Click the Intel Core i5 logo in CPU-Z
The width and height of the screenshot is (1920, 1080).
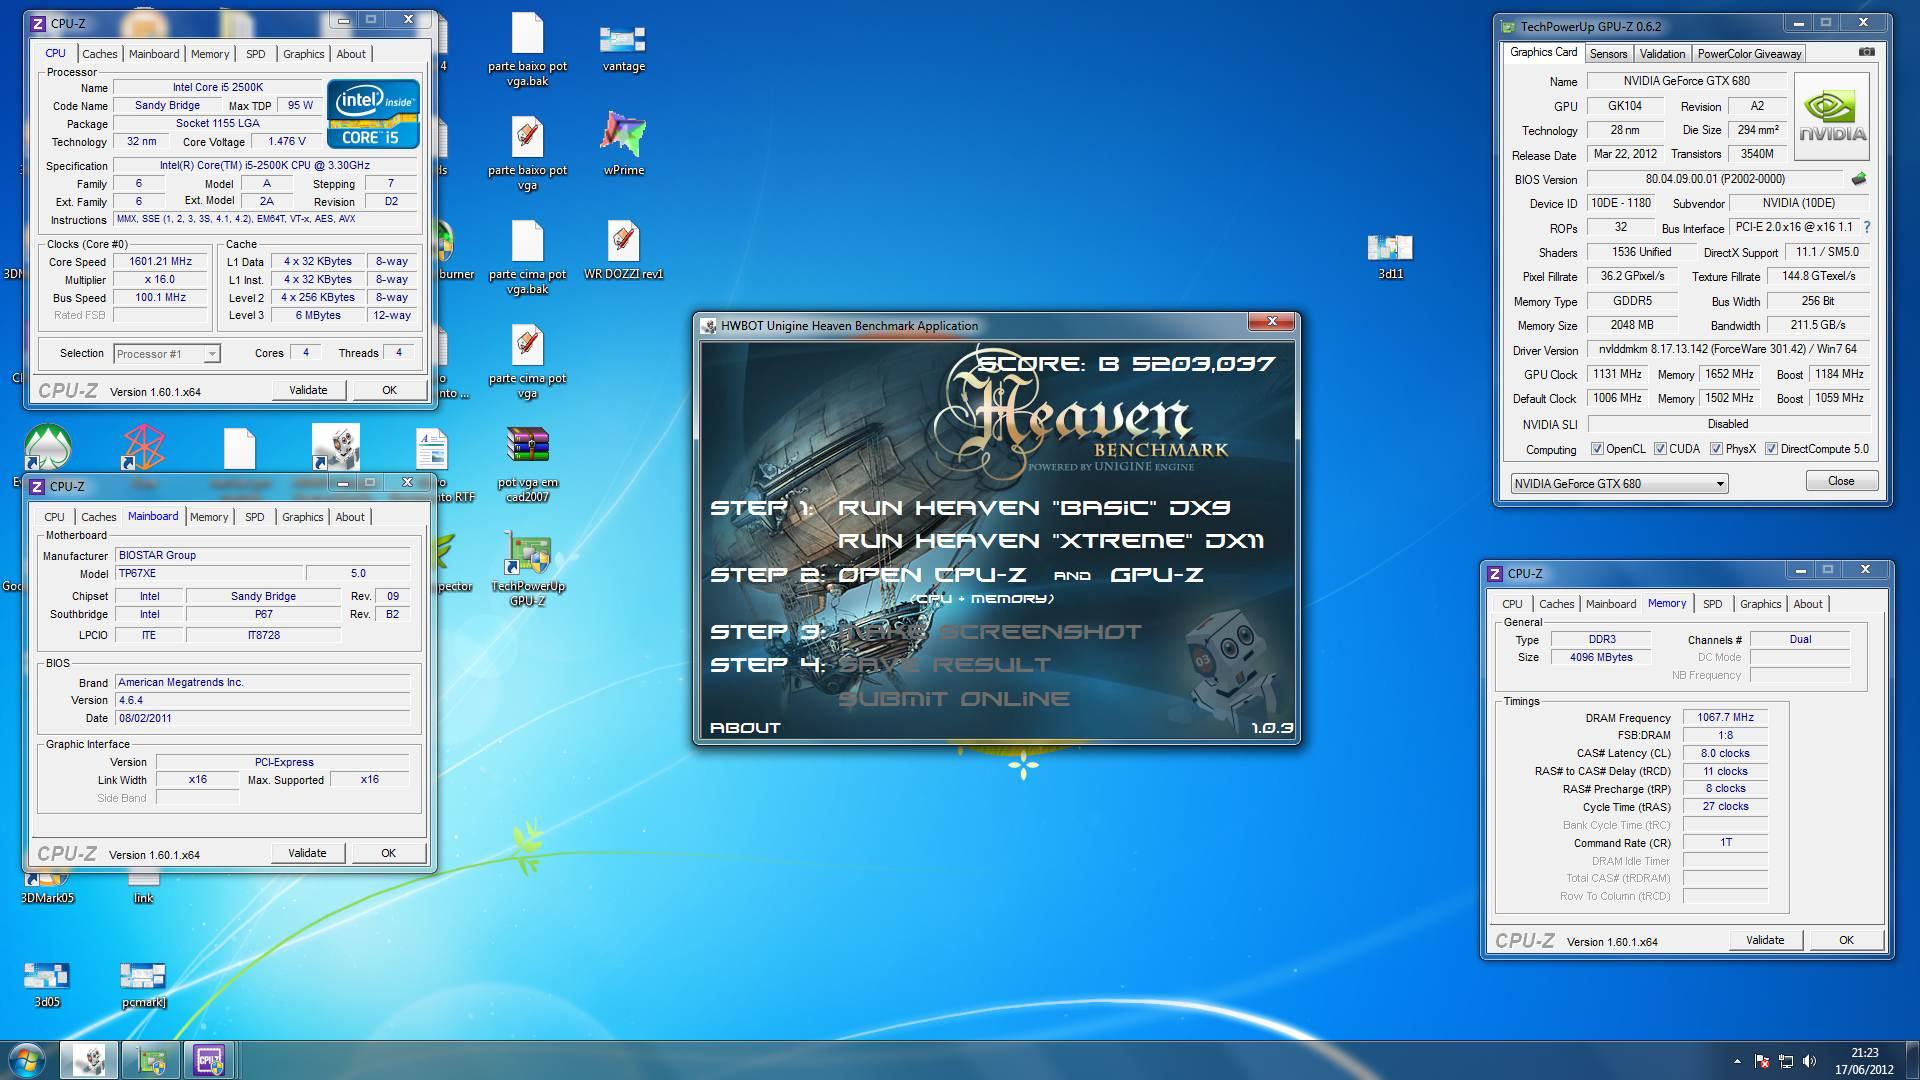pyautogui.click(x=373, y=113)
